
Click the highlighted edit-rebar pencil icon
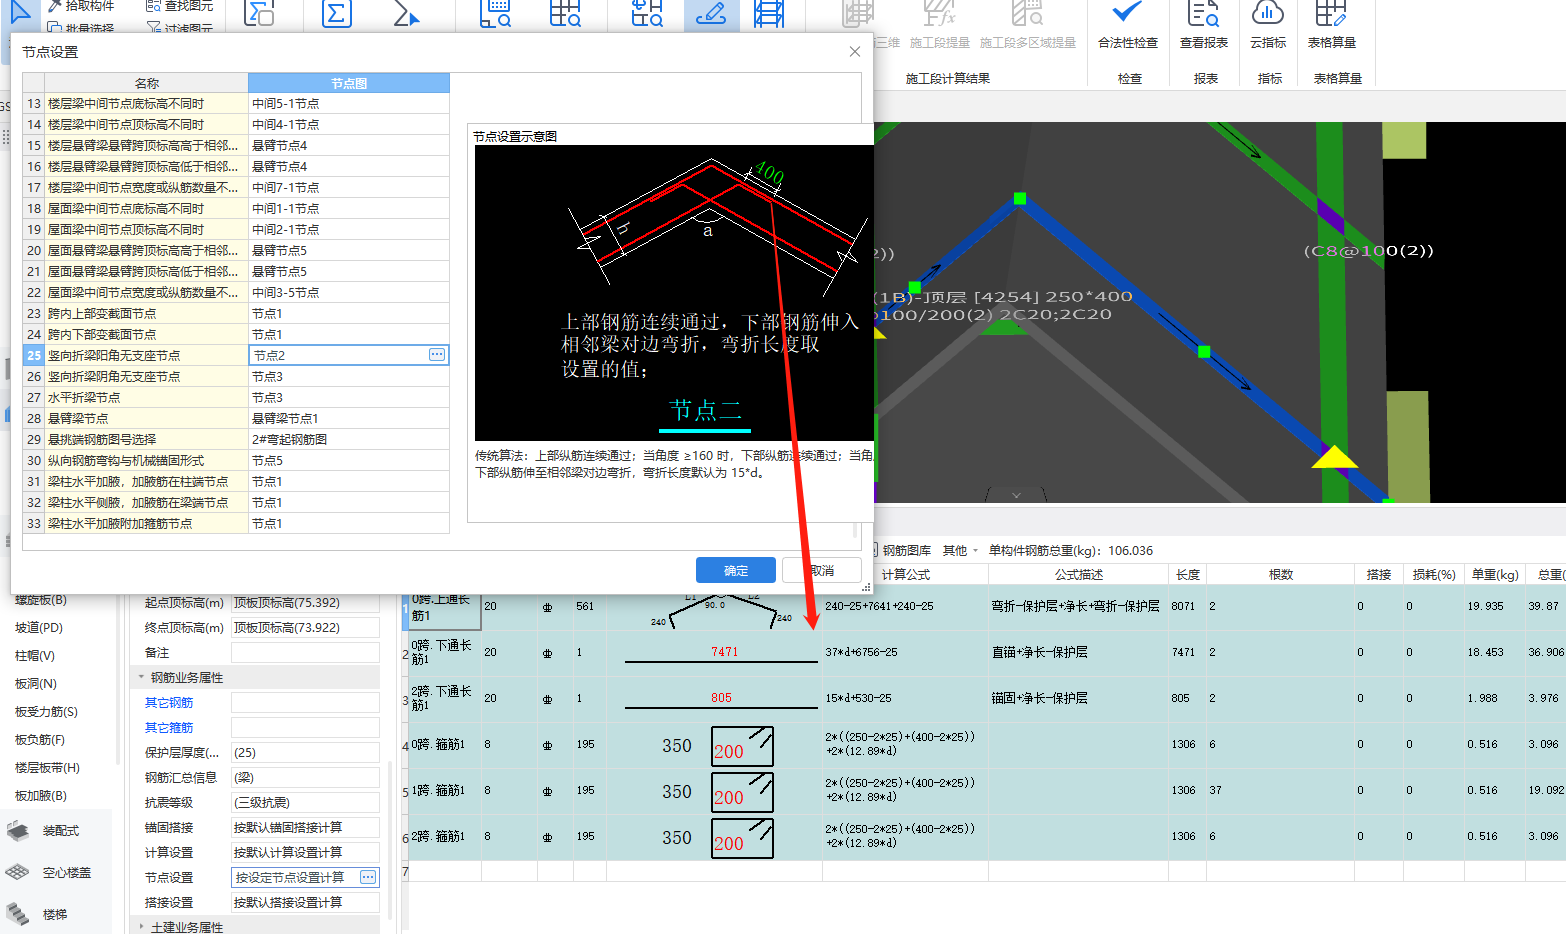pos(711,13)
